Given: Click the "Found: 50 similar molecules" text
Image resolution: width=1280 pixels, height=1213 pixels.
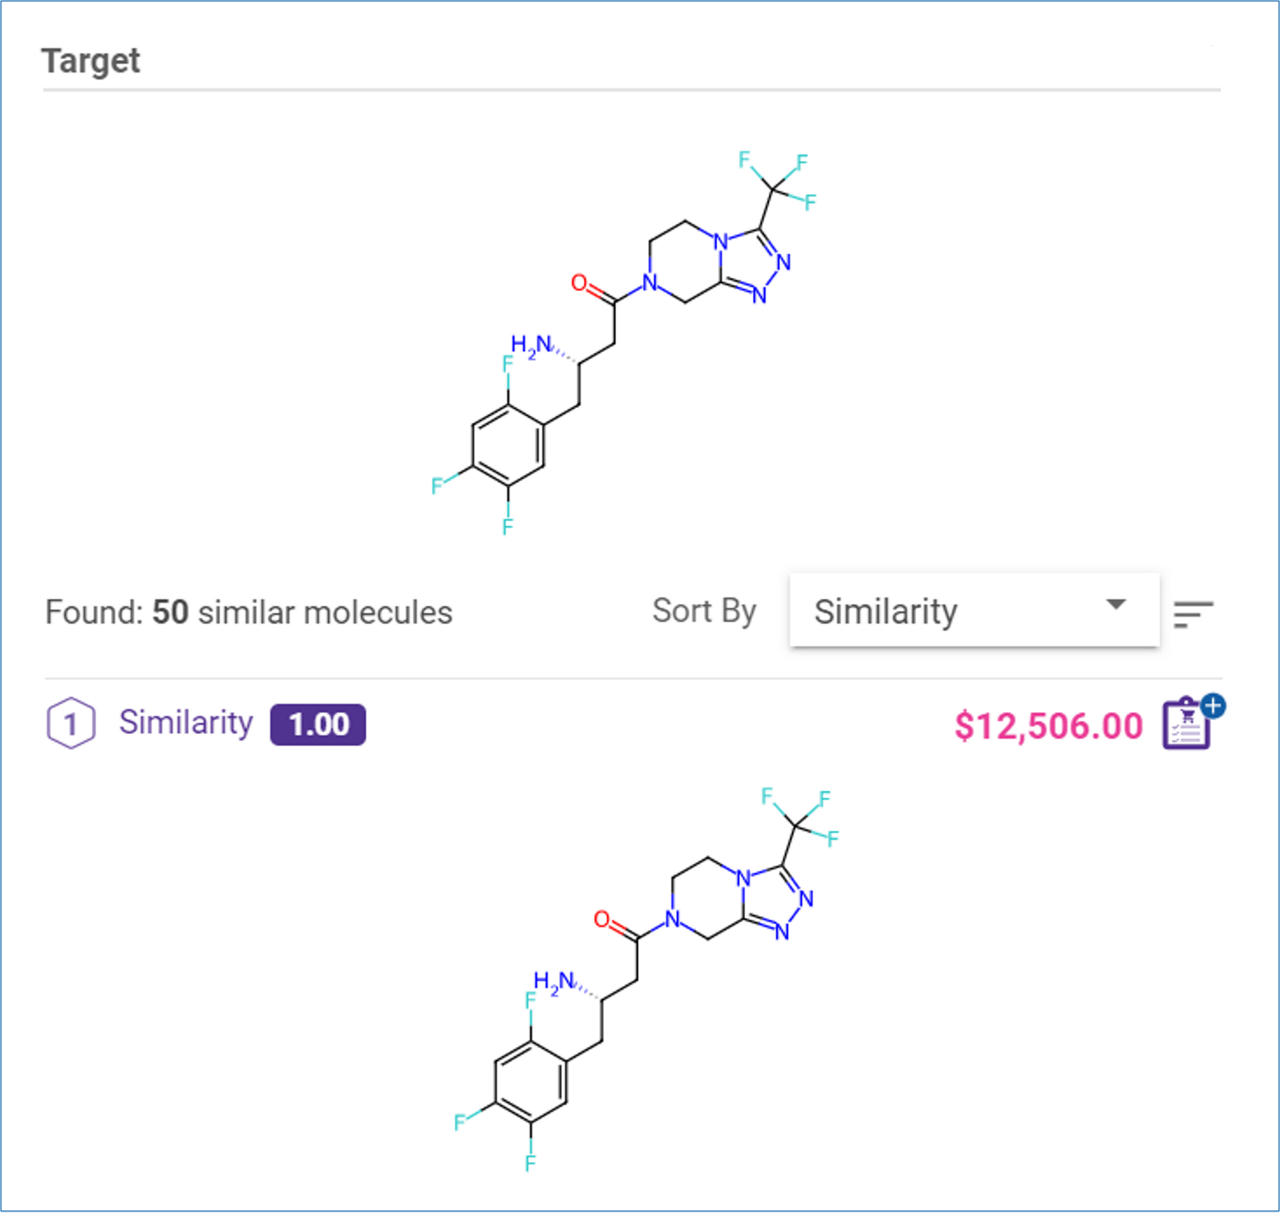Looking at the screenshot, I should [249, 612].
